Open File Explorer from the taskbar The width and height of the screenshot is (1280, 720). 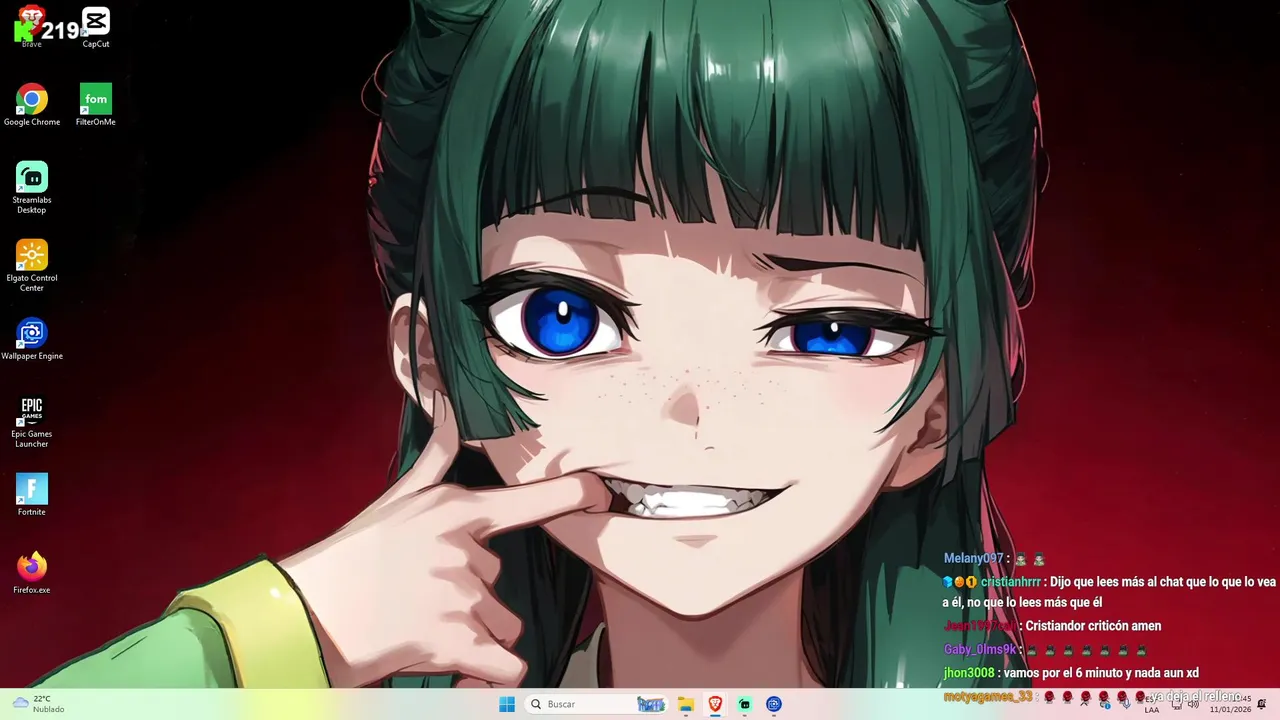click(x=685, y=704)
